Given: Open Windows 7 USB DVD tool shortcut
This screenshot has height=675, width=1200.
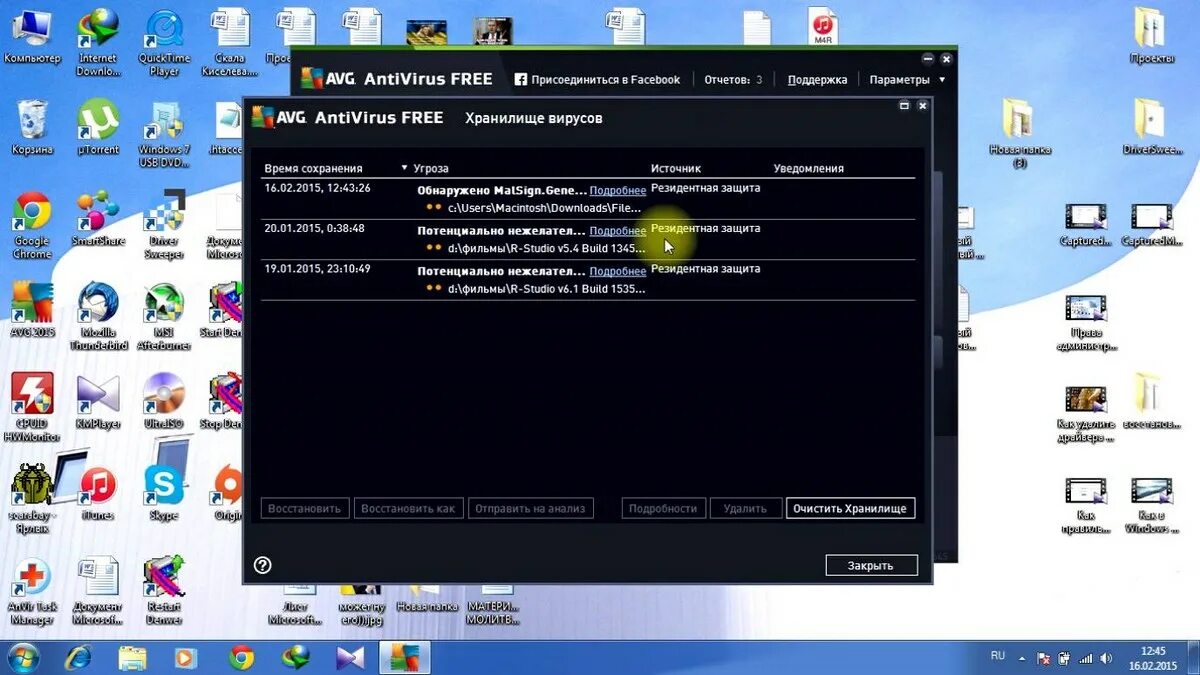Looking at the screenshot, I should tap(164, 133).
